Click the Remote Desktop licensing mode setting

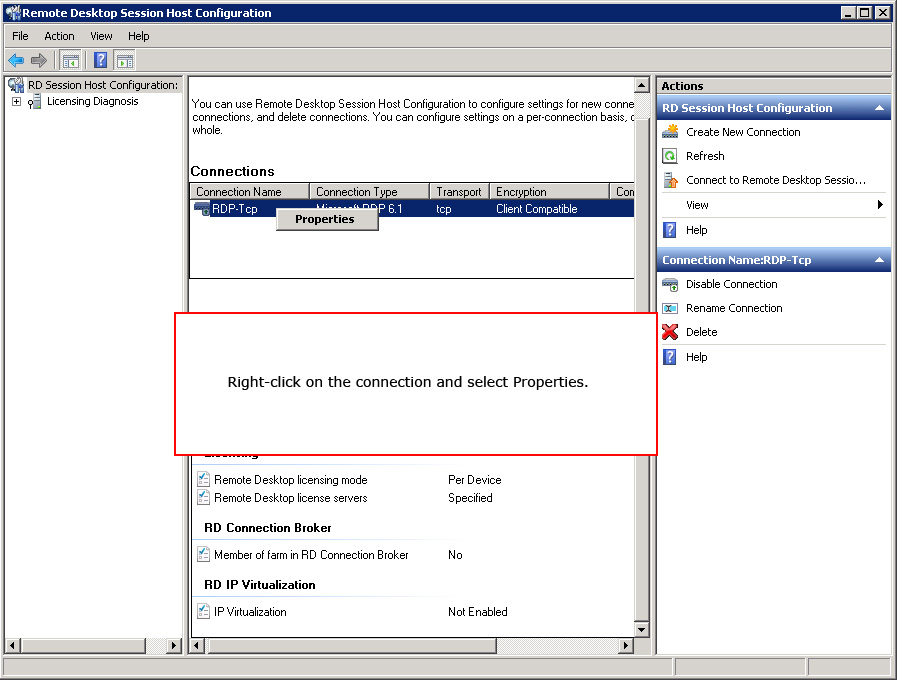click(291, 480)
